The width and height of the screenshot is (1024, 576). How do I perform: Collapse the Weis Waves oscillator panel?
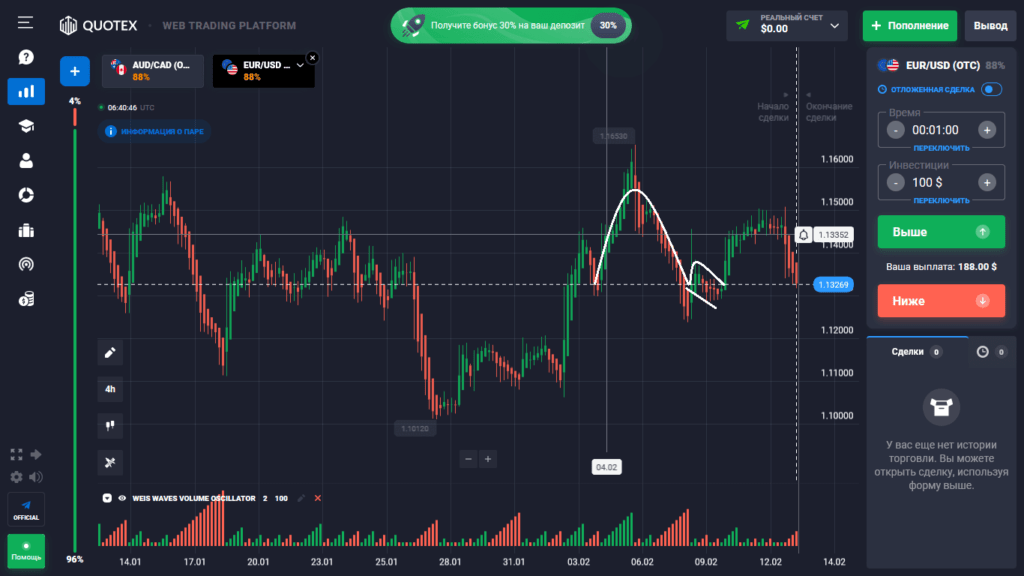click(x=107, y=498)
